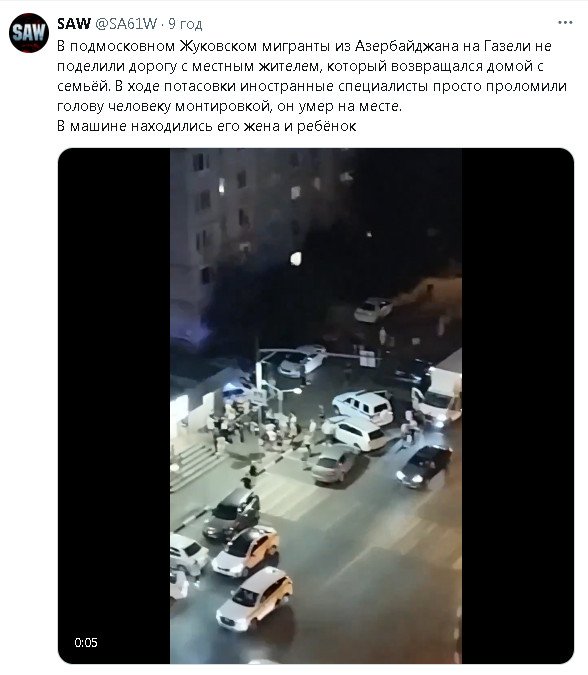
Task: Open the @SA61W handle link
Action: [x=126, y=24]
